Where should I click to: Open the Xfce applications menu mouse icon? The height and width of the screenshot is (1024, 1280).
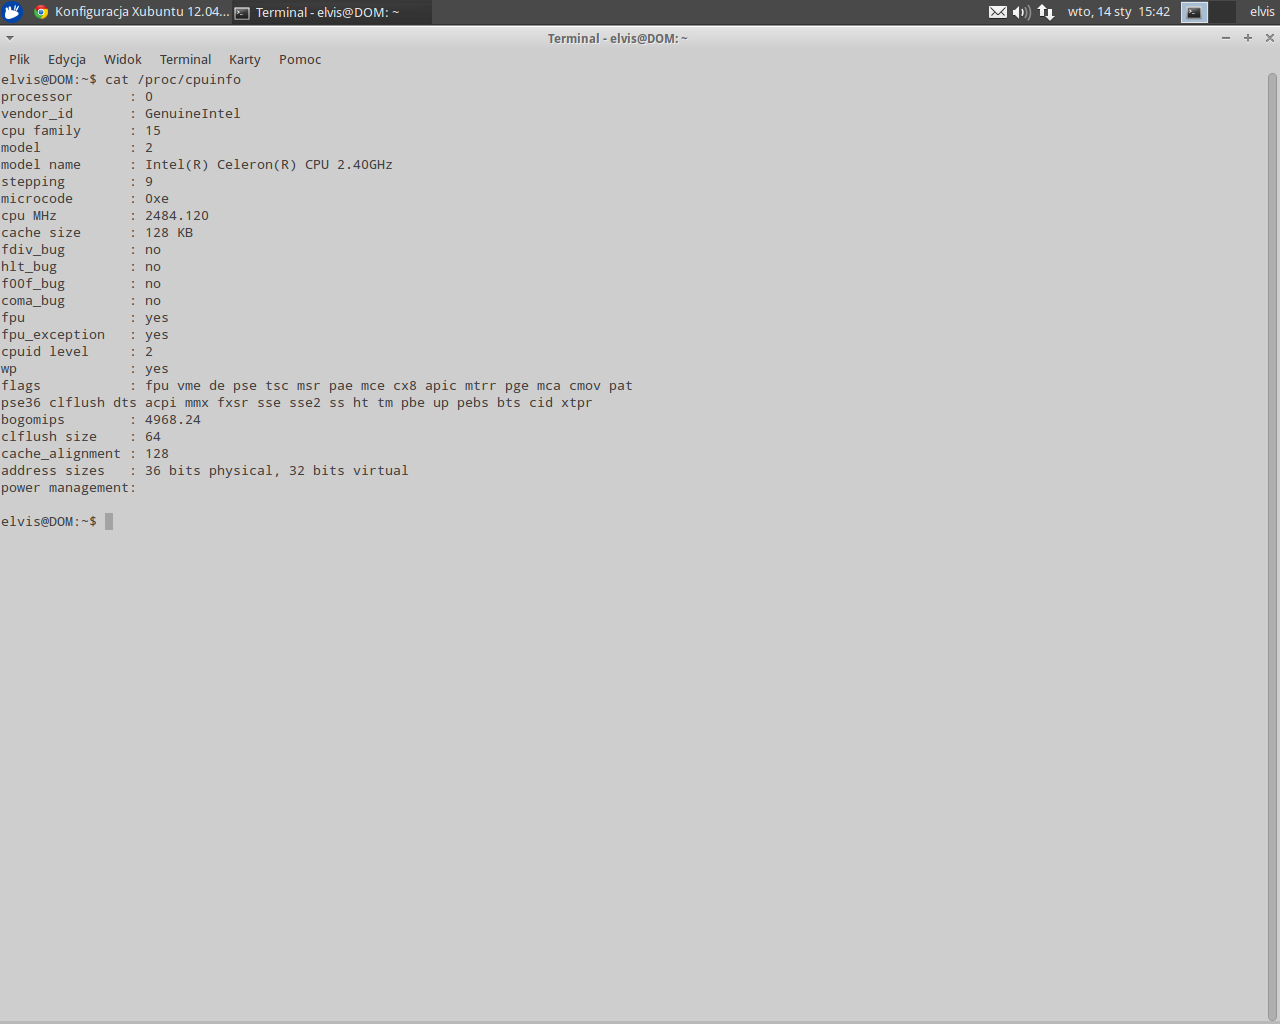point(12,12)
